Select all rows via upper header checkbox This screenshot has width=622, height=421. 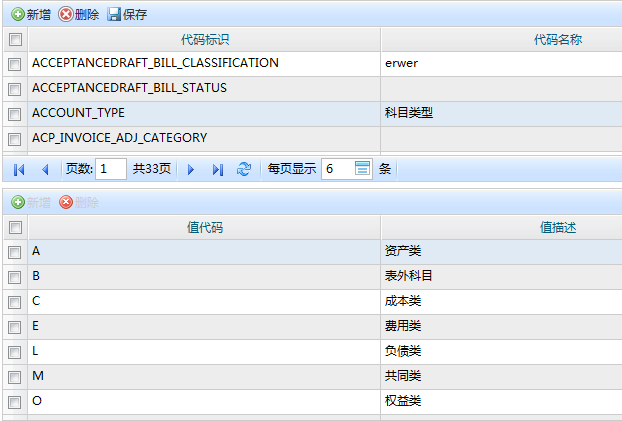14,39
